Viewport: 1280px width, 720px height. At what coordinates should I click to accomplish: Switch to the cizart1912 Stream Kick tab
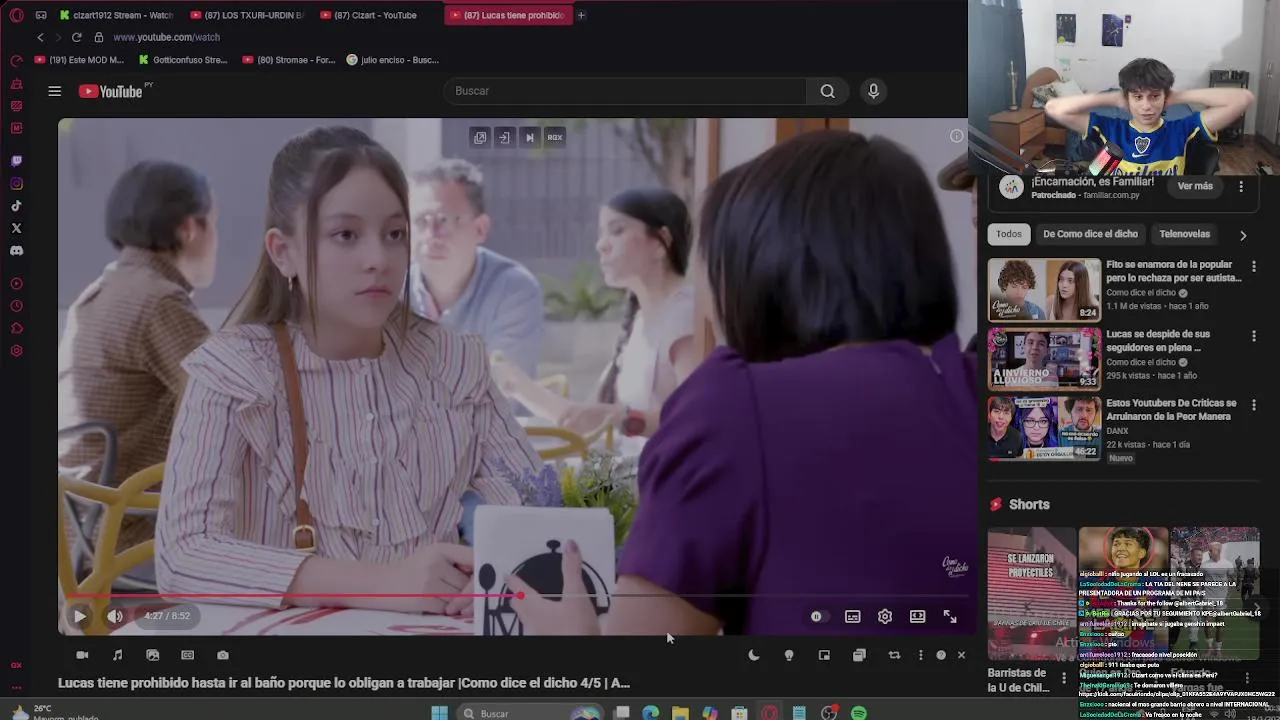tap(117, 15)
